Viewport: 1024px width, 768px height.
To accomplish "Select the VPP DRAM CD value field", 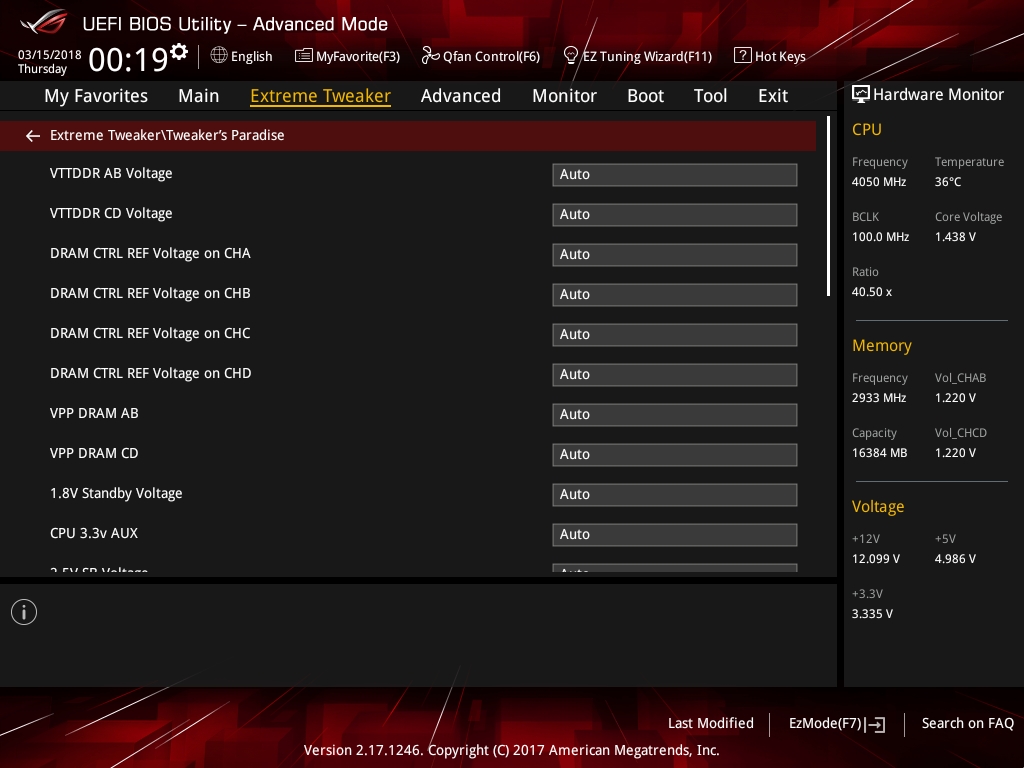I will point(675,455).
